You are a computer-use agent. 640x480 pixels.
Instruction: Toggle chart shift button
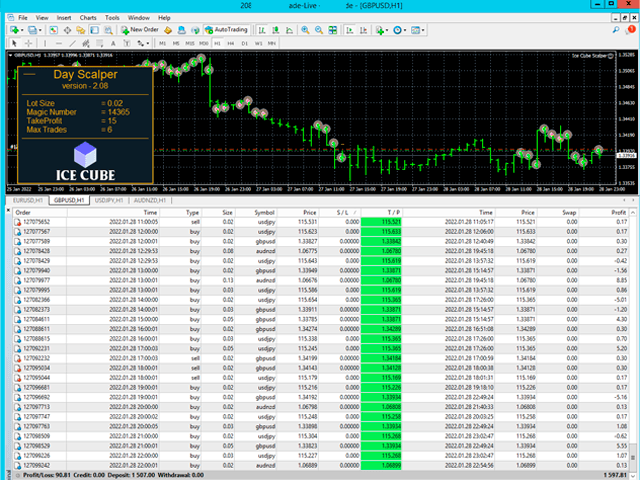click(363, 30)
